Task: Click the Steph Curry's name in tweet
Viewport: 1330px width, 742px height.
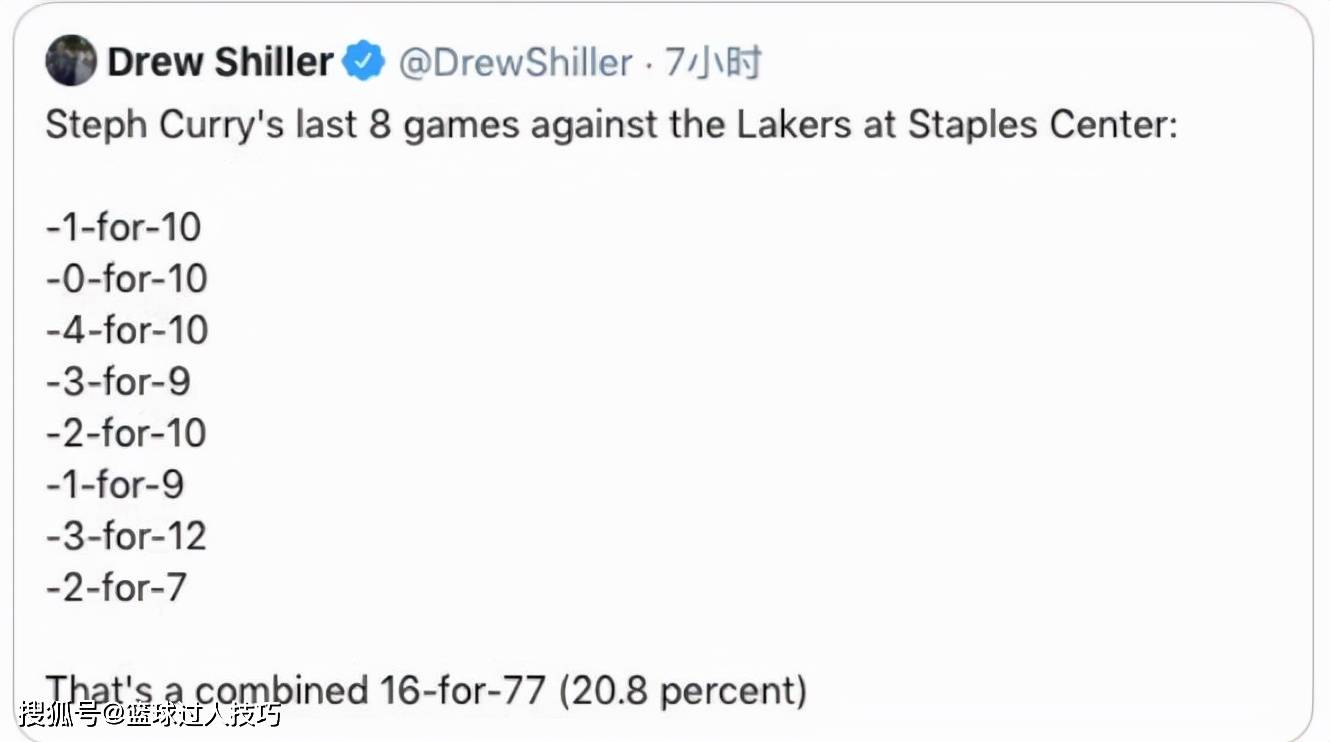Action: pyautogui.click(x=163, y=127)
